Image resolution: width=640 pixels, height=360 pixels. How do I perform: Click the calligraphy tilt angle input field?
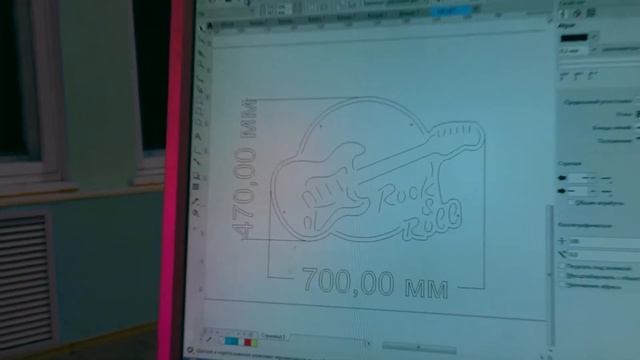[603, 255]
